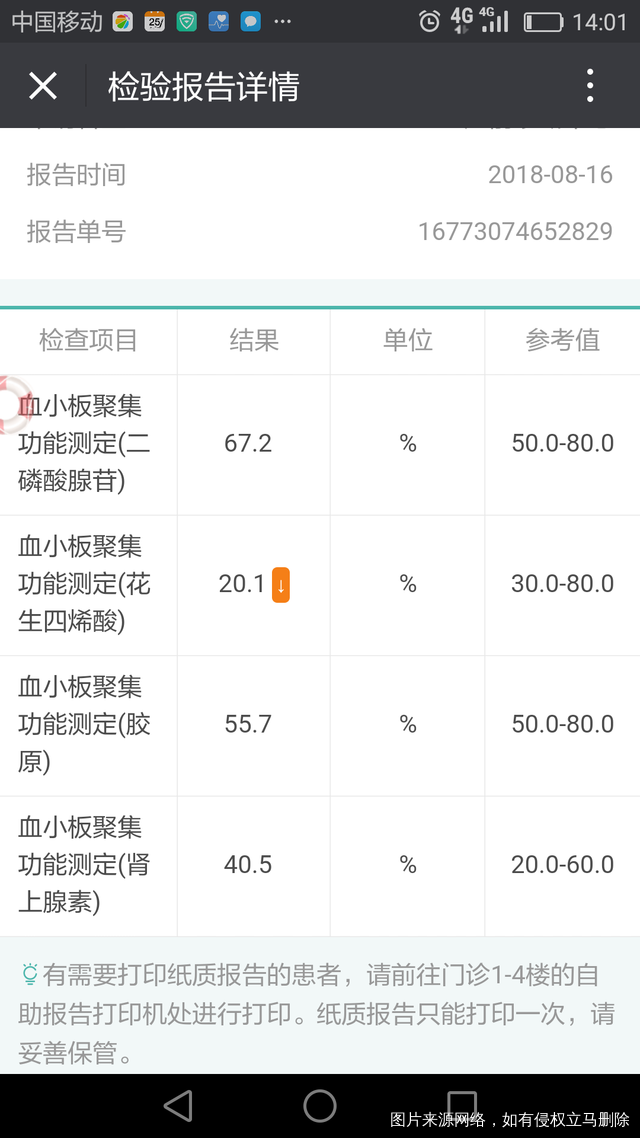This screenshot has height=1138, width=640.
Task: Tap the 结果 column header
Action: click(254, 341)
